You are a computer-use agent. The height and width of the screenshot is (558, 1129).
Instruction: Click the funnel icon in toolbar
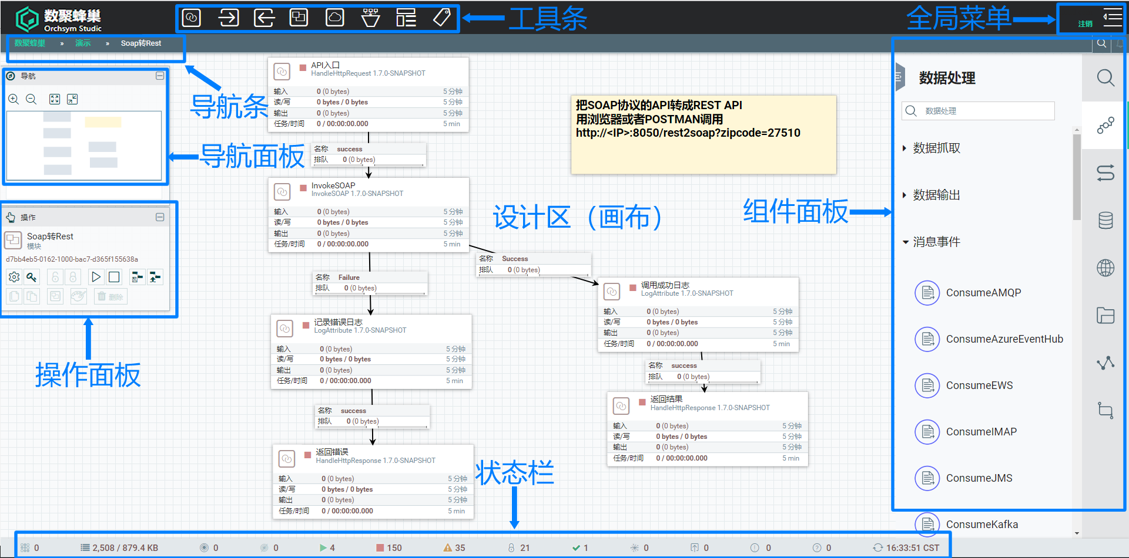[370, 18]
